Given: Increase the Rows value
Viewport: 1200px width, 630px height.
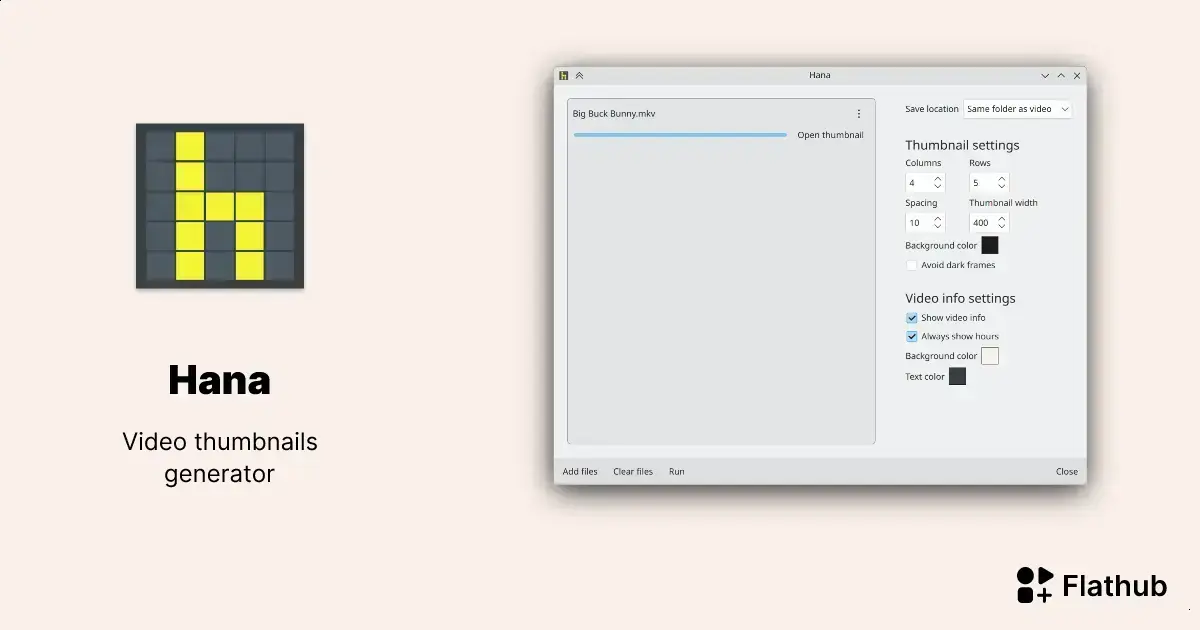Looking at the screenshot, I should pos(1001,179).
